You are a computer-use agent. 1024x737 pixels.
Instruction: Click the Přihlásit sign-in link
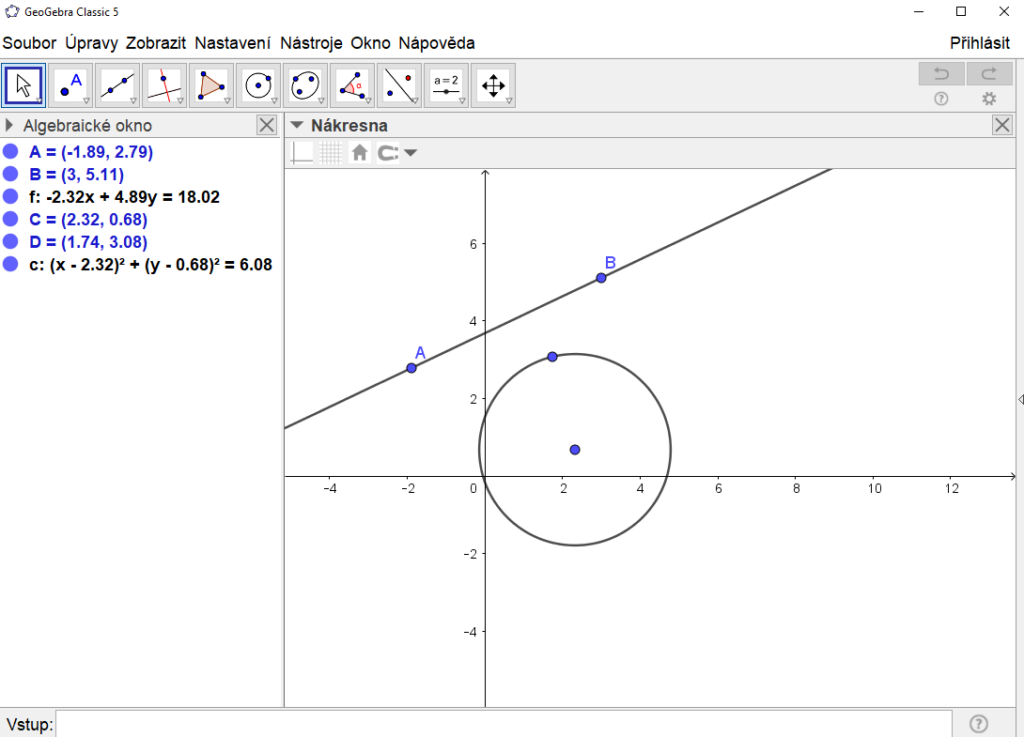(979, 43)
